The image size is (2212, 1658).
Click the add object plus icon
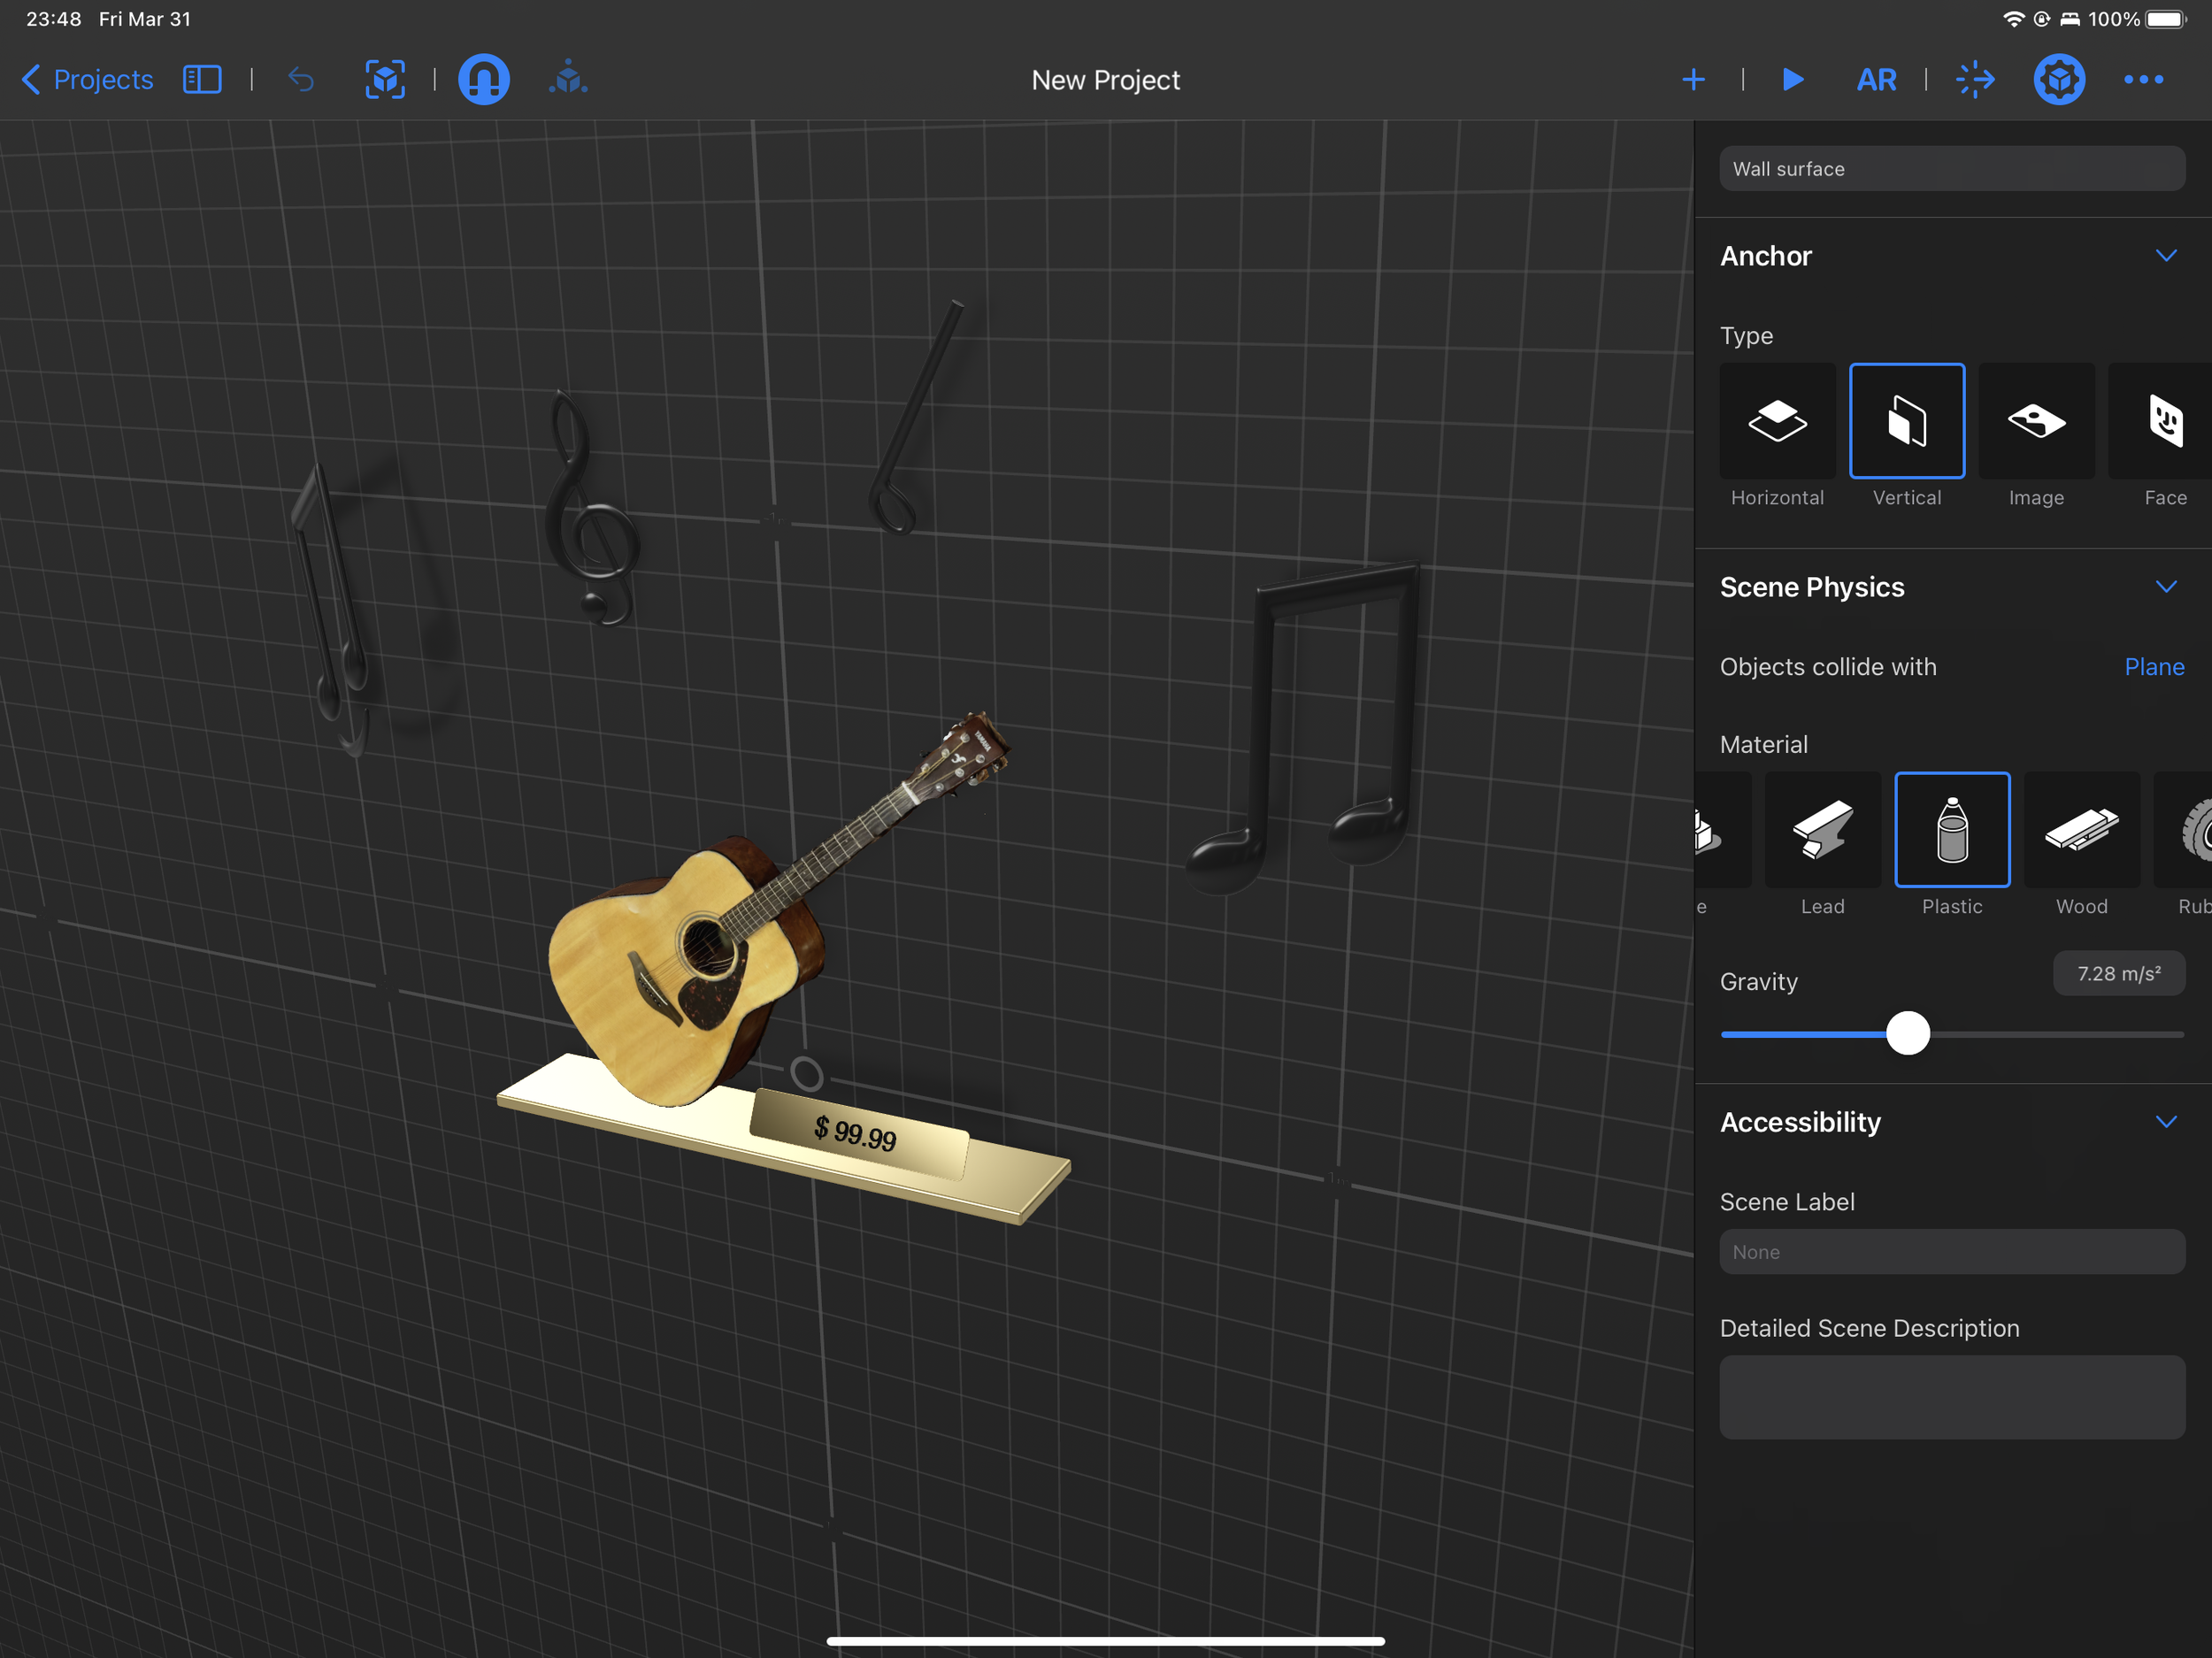point(1693,80)
